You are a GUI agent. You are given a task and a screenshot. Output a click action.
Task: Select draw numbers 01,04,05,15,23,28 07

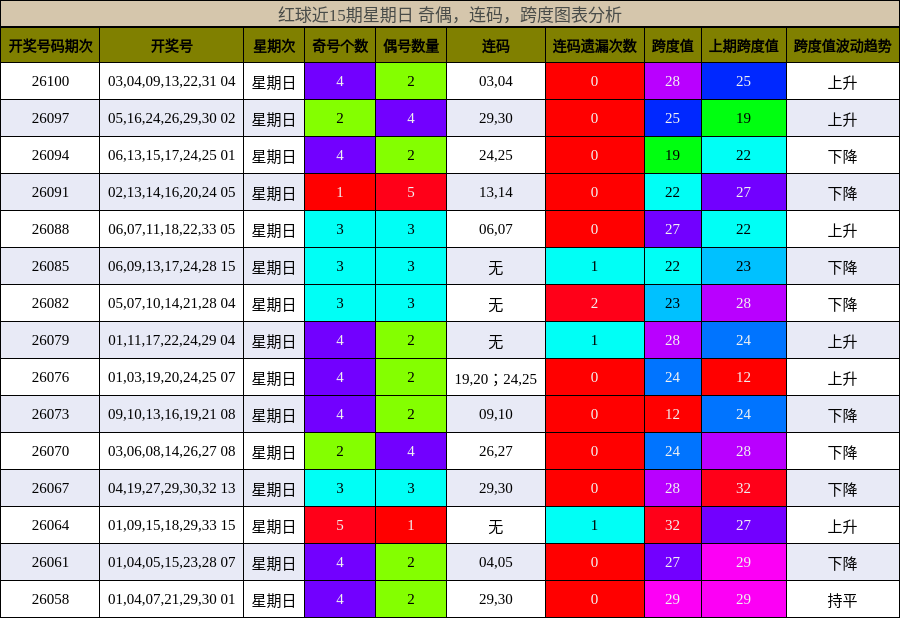point(172,562)
